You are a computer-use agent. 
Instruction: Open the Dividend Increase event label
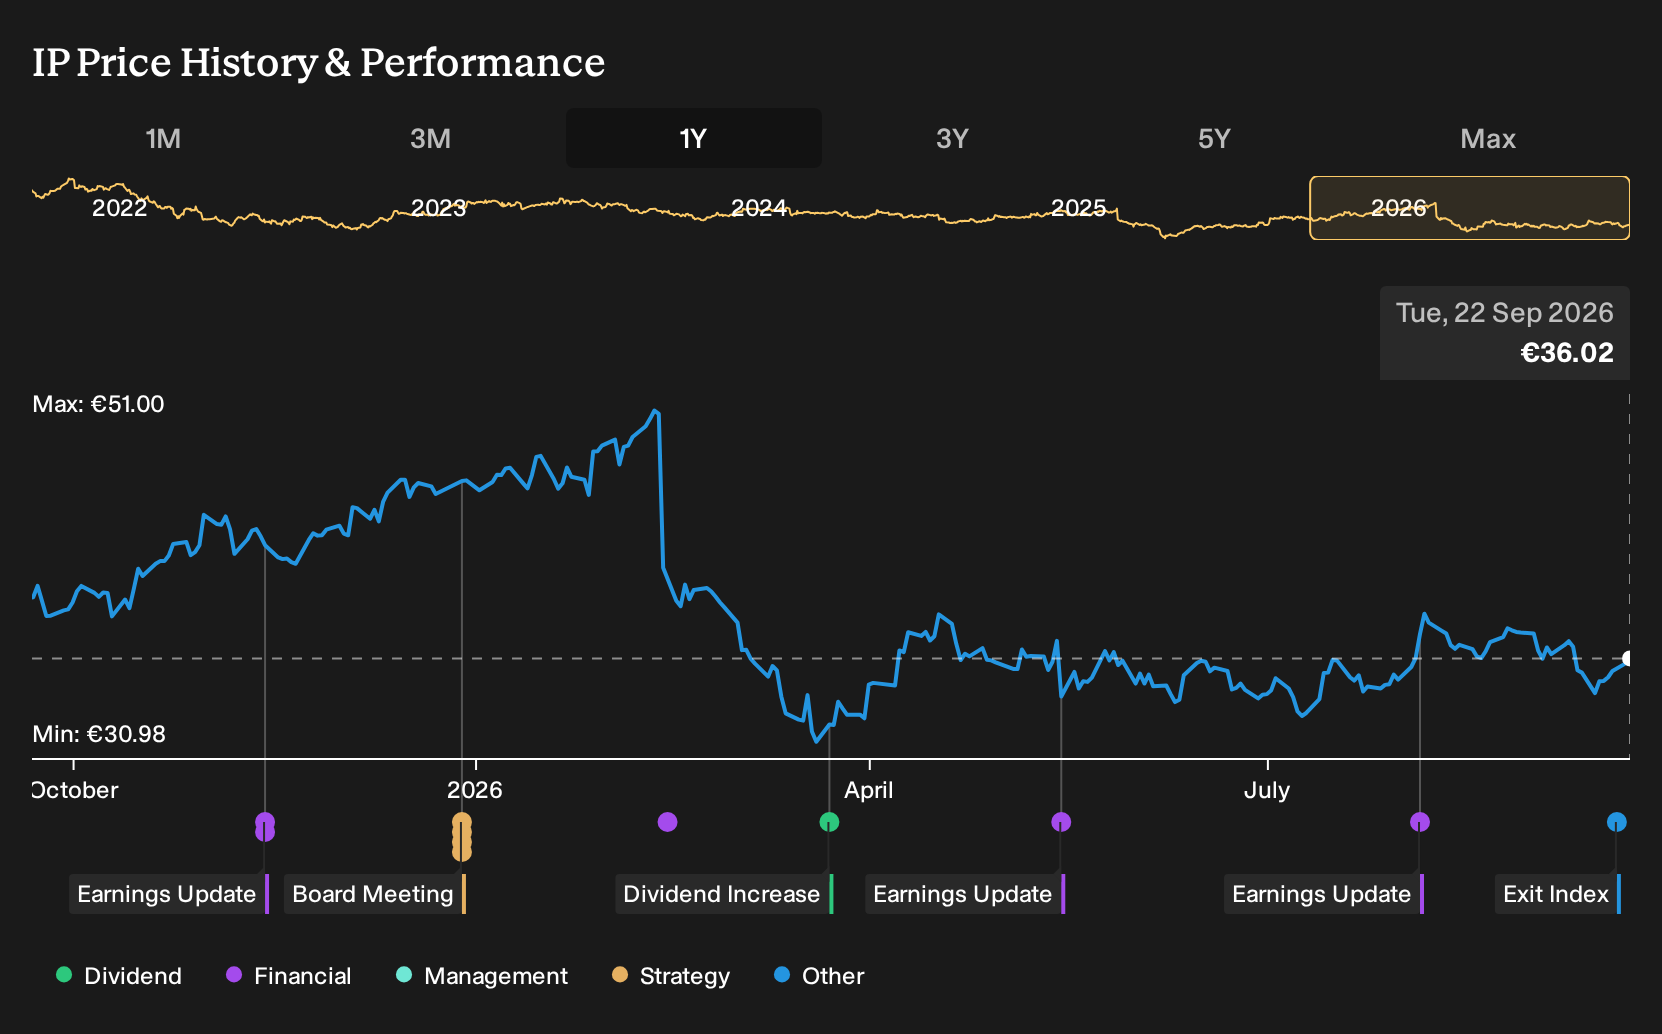[x=724, y=894]
